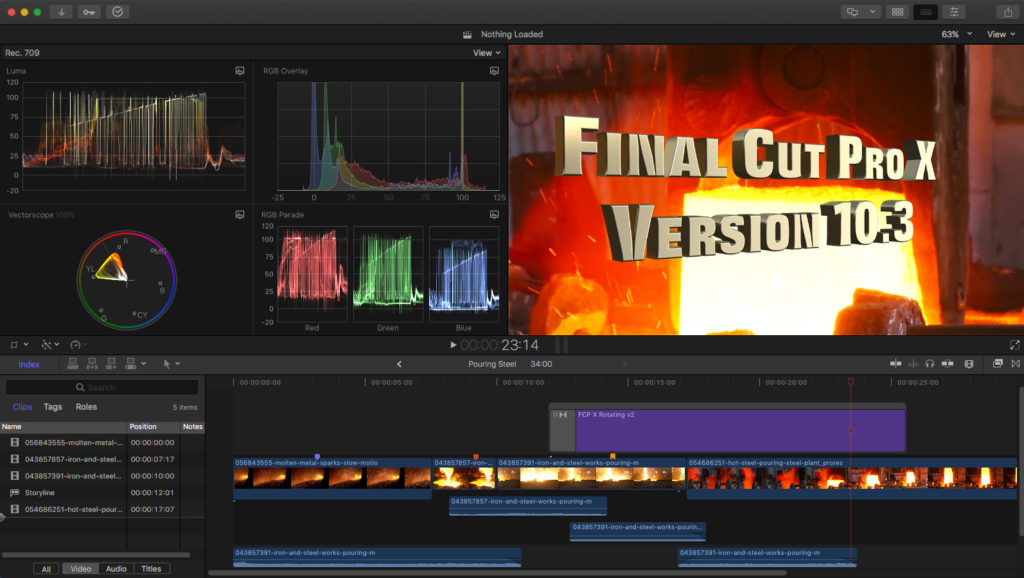The image size is (1024, 578).
Task: Expand the edit options chevron after Overwrite
Action: point(144,364)
